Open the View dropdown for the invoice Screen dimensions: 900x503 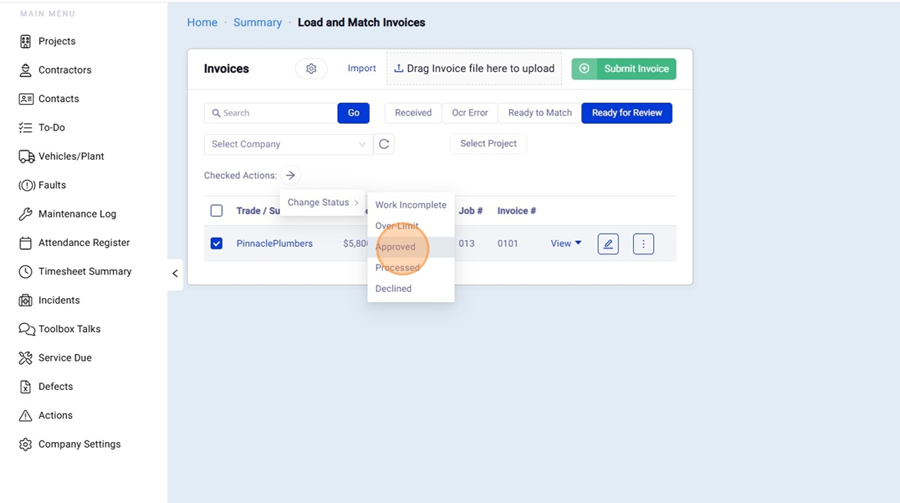(566, 244)
